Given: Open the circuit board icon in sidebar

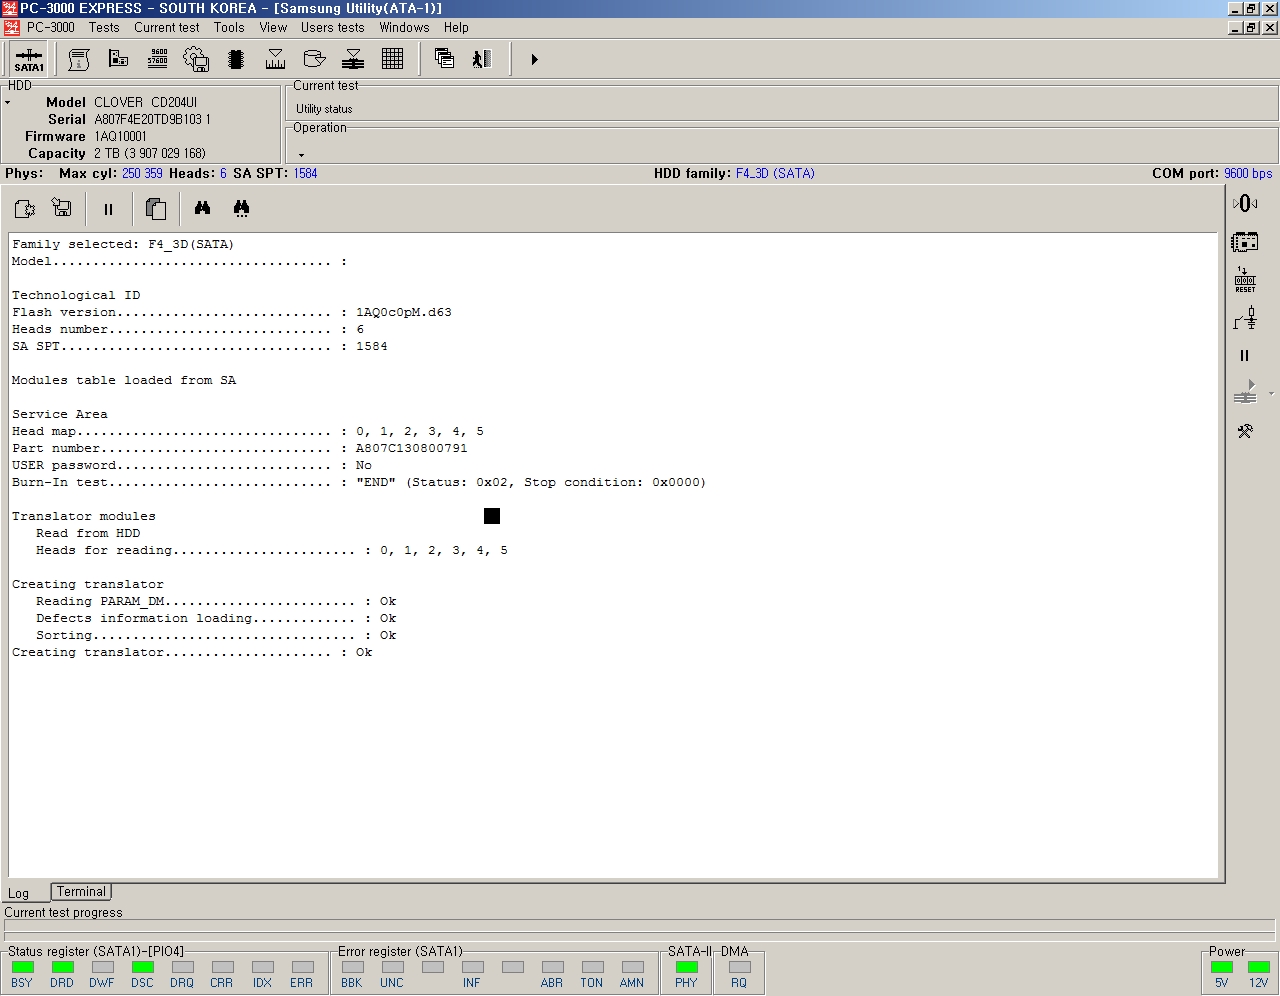Looking at the screenshot, I should point(1245,242).
